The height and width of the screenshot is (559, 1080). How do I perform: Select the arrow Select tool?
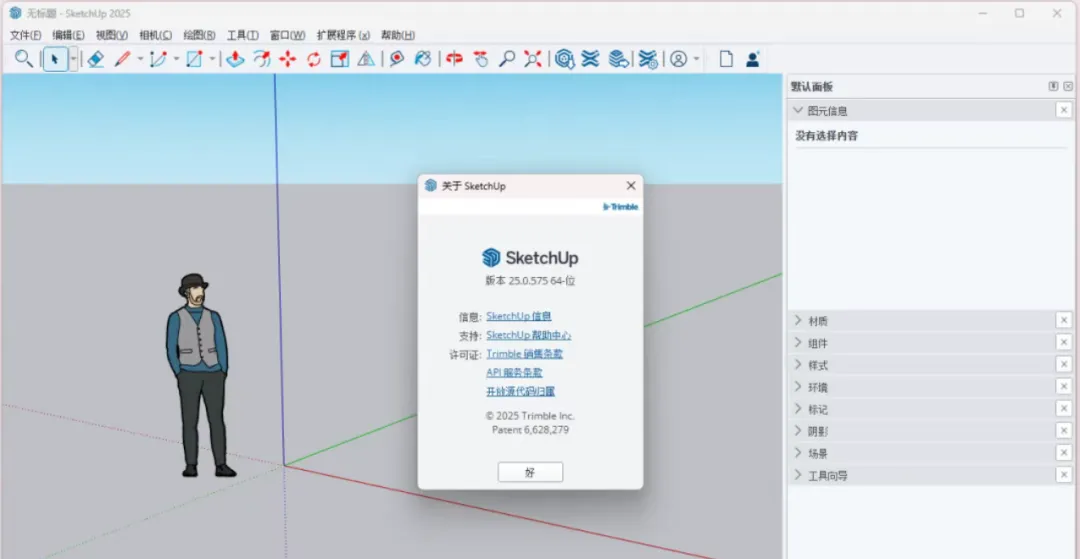(x=55, y=59)
